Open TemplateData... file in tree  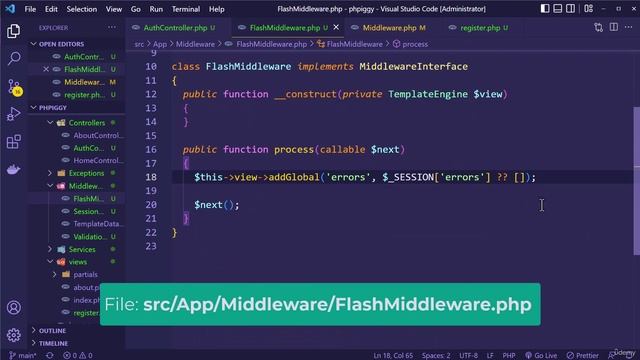pyautogui.click(x=97, y=224)
